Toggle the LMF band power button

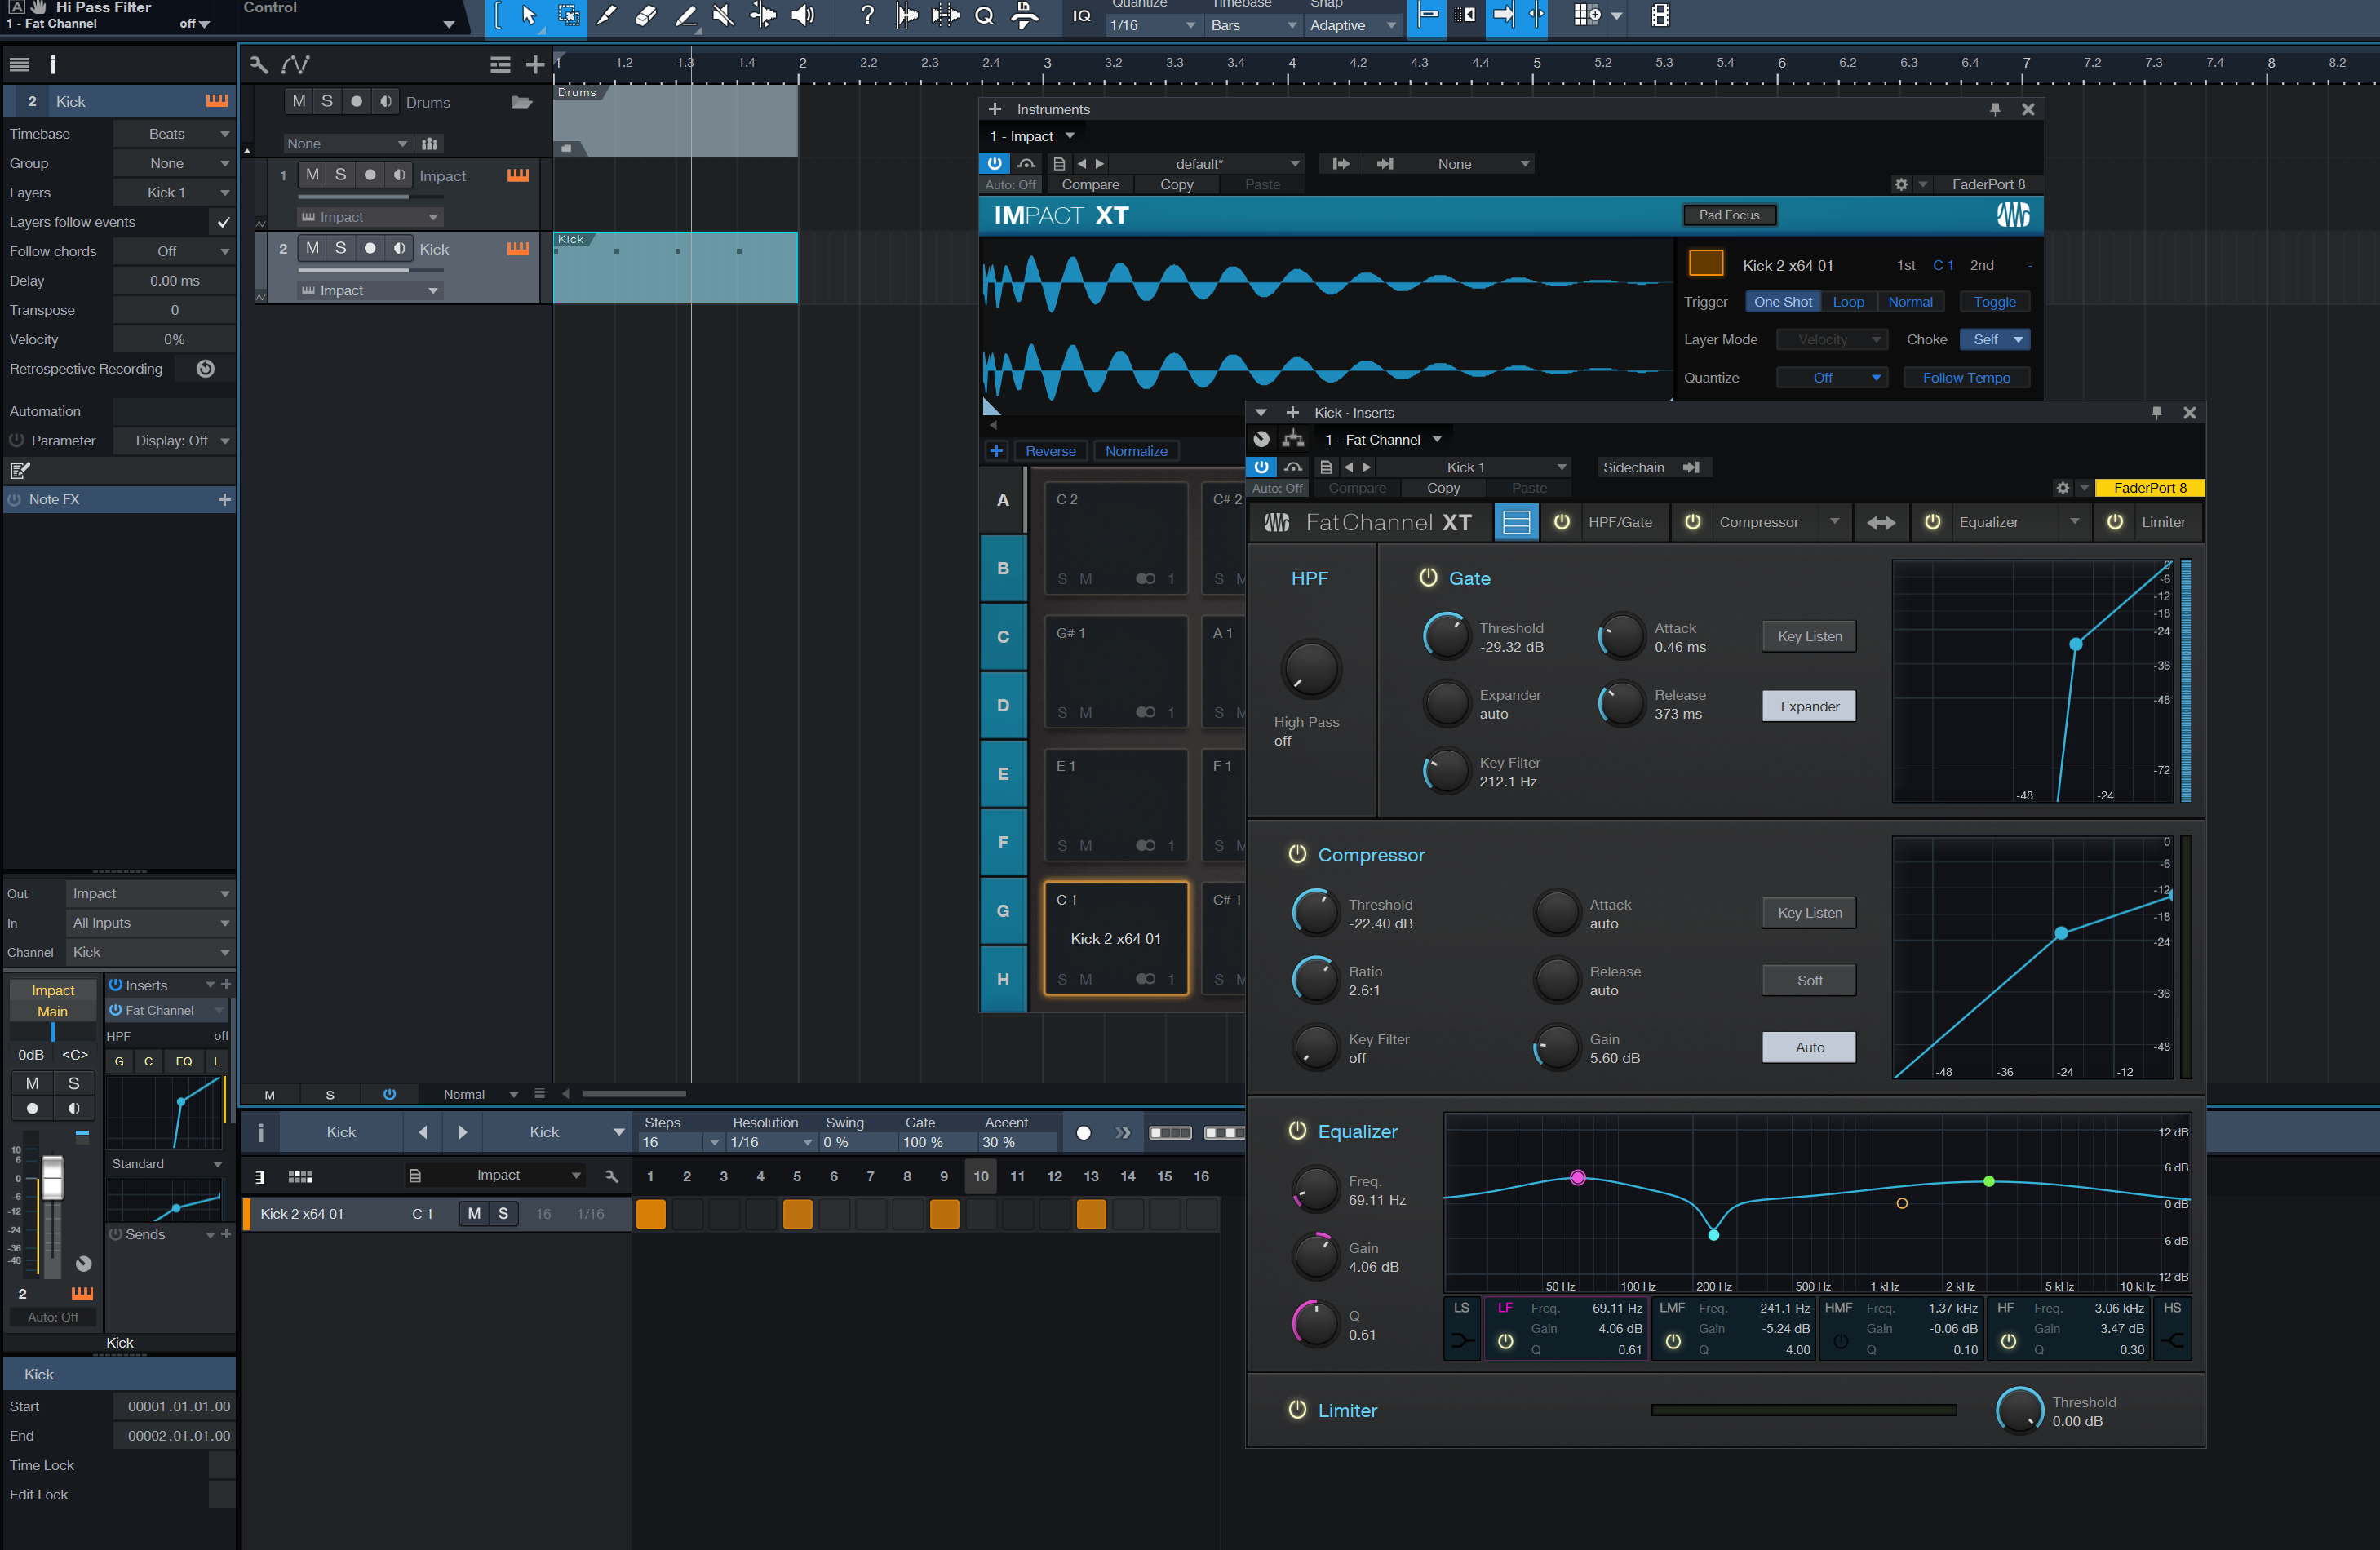1673,1341
